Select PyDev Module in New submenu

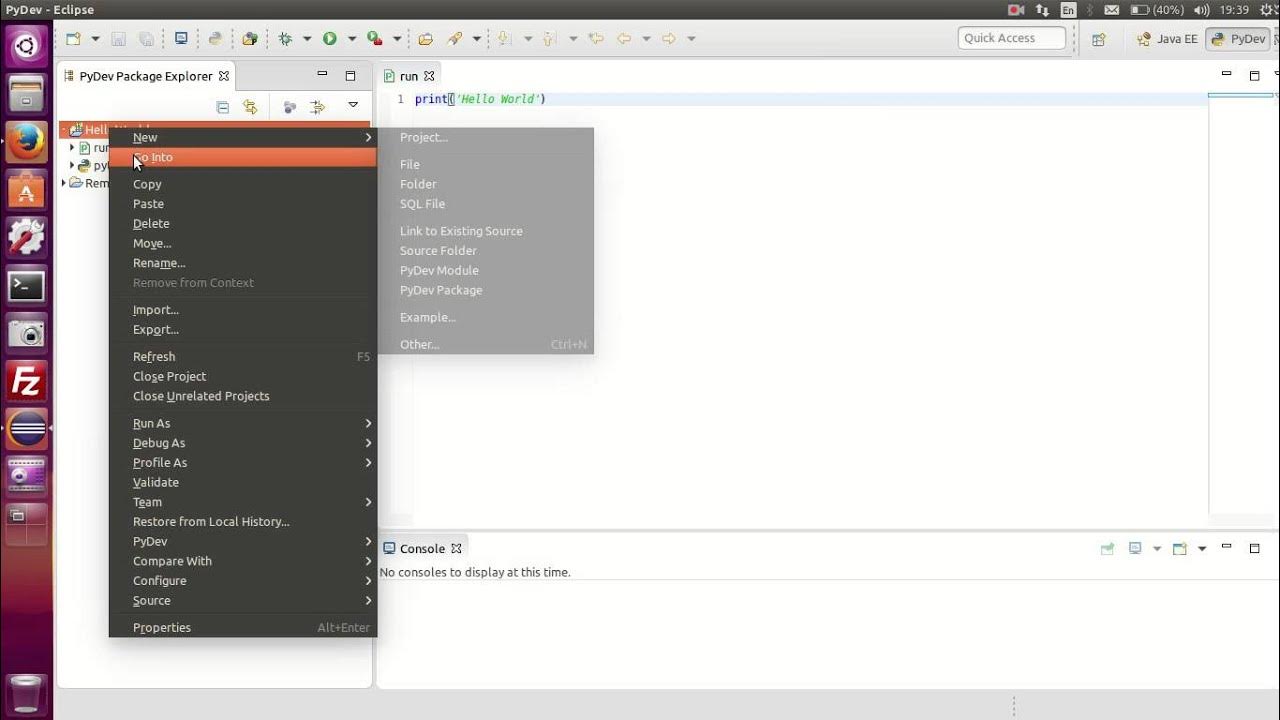[486, 271]
